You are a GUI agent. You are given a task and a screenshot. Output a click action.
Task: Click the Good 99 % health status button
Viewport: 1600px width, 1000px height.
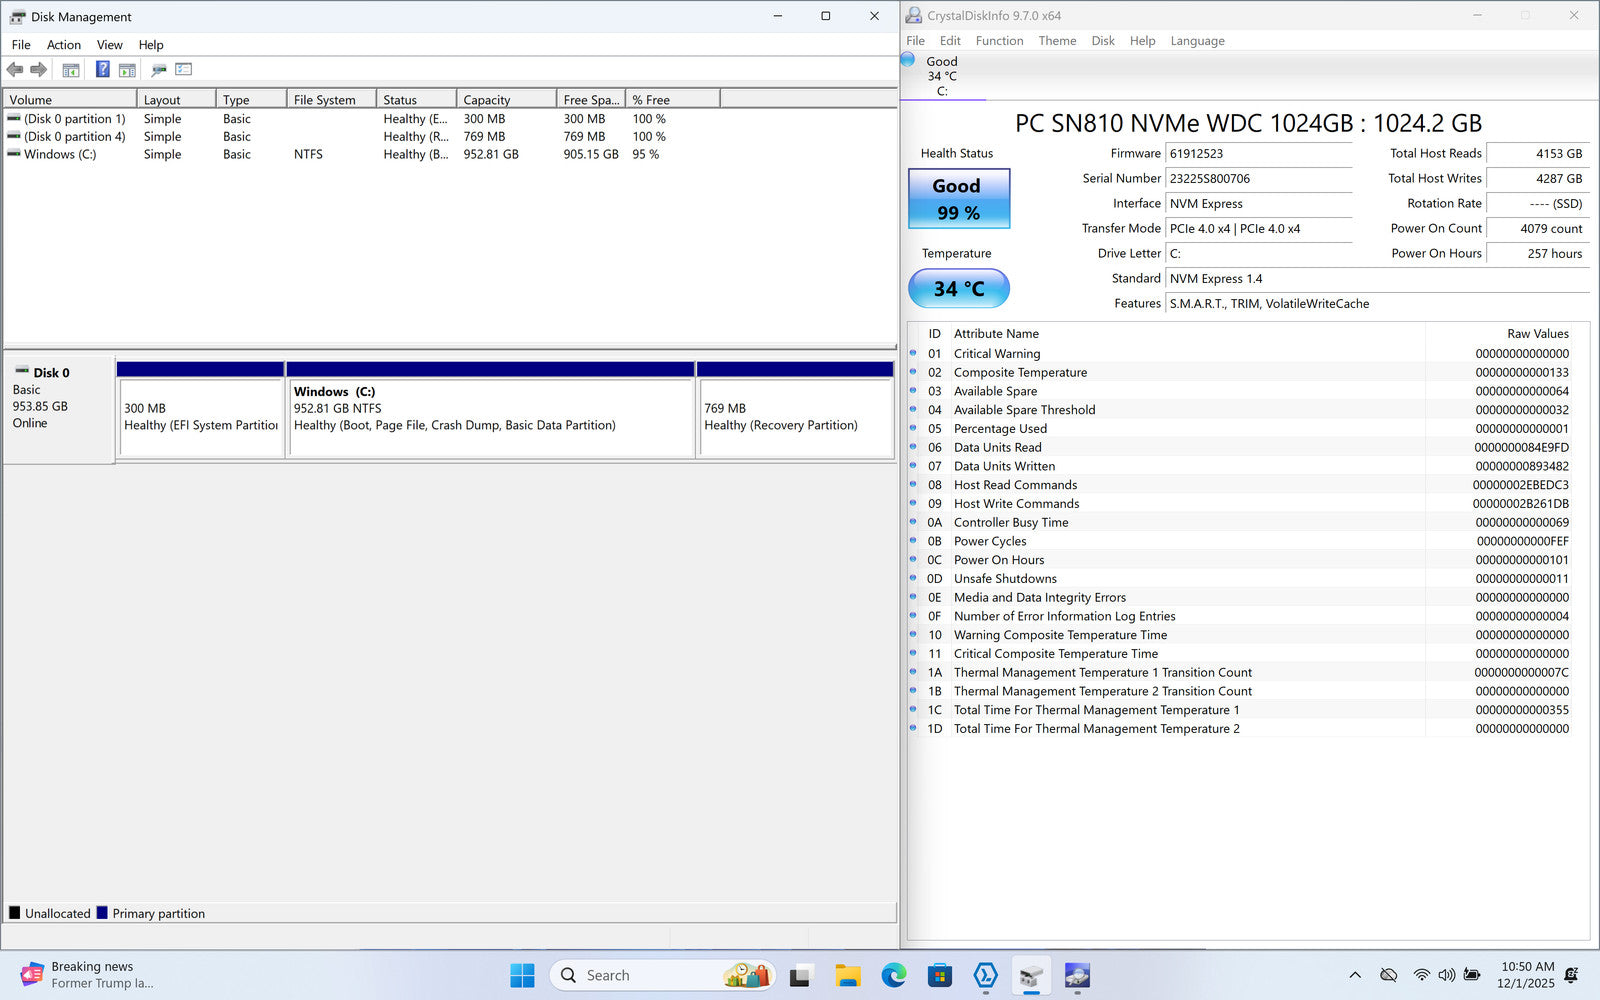(x=959, y=199)
